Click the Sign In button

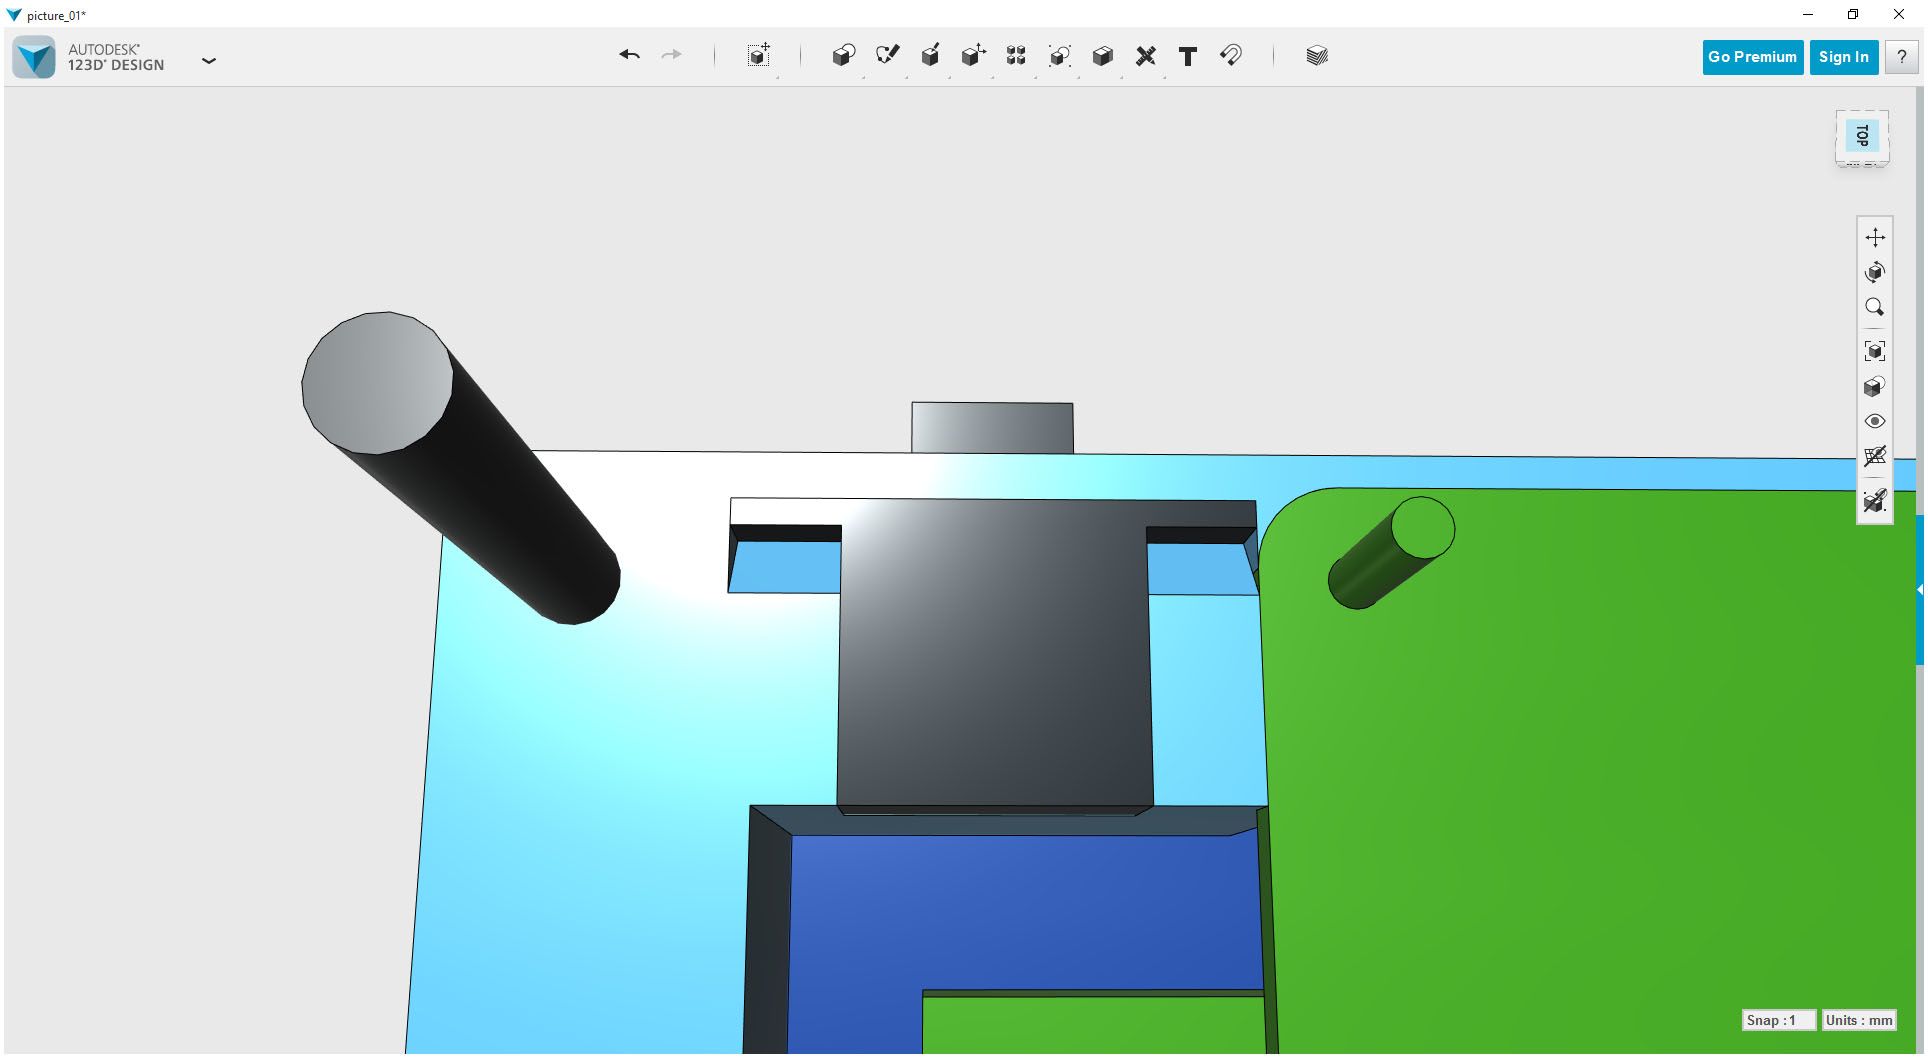pos(1843,57)
